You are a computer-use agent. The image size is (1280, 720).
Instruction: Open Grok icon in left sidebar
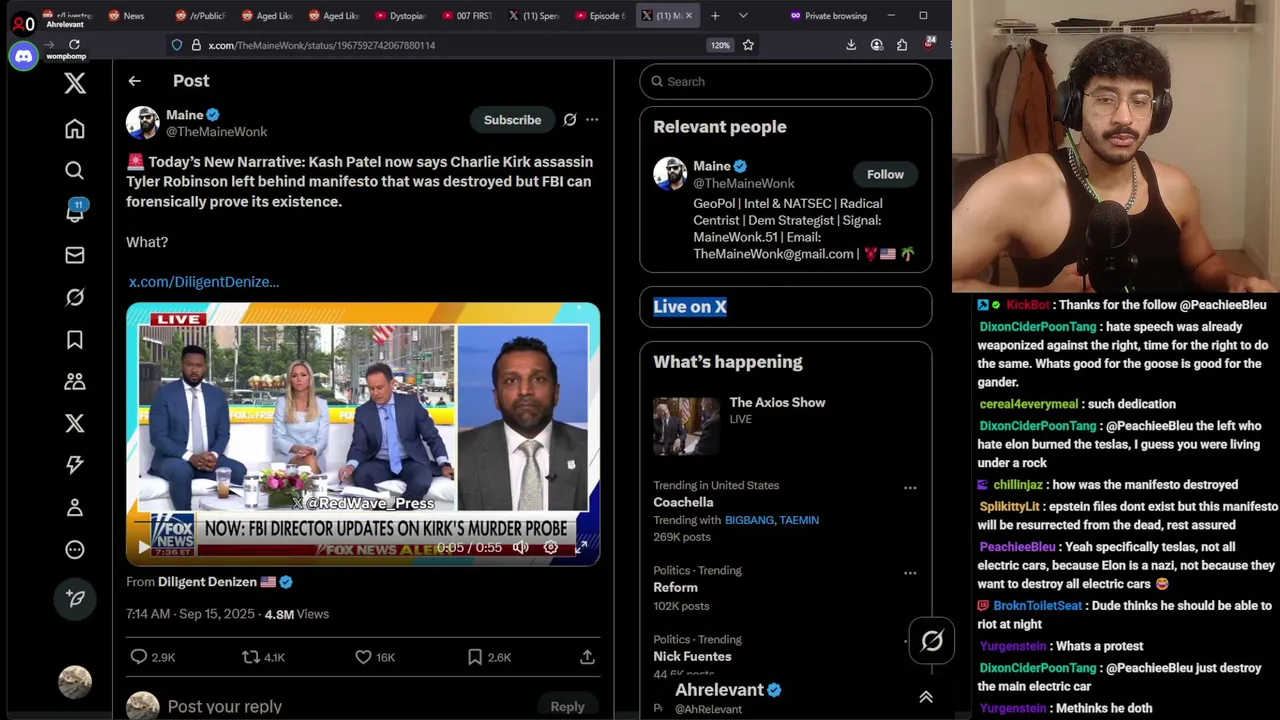point(75,297)
